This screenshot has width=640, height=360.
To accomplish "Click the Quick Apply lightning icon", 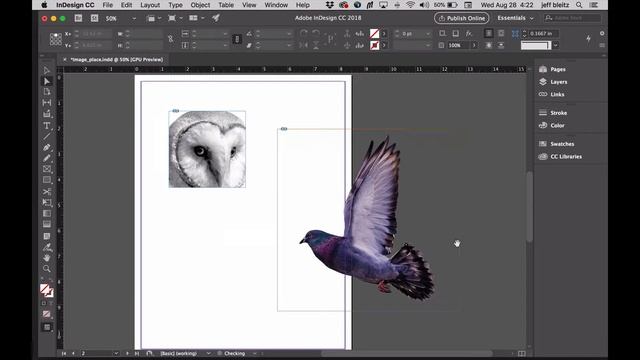I will pos(588,38).
